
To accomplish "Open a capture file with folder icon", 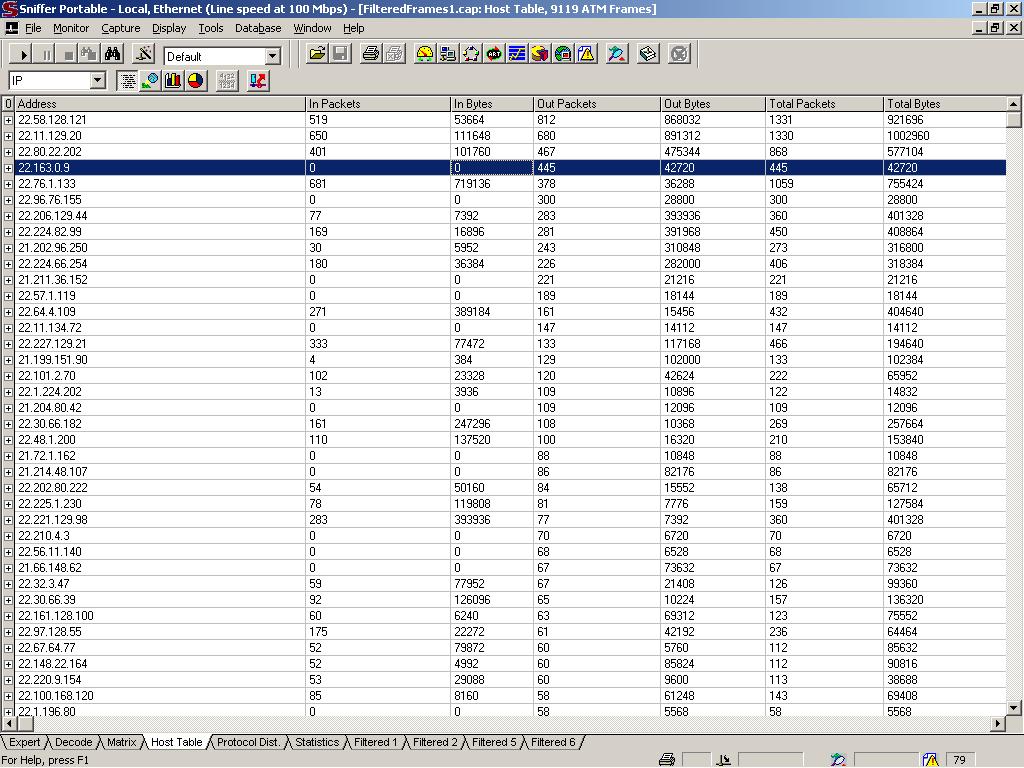I will click(317, 54).
